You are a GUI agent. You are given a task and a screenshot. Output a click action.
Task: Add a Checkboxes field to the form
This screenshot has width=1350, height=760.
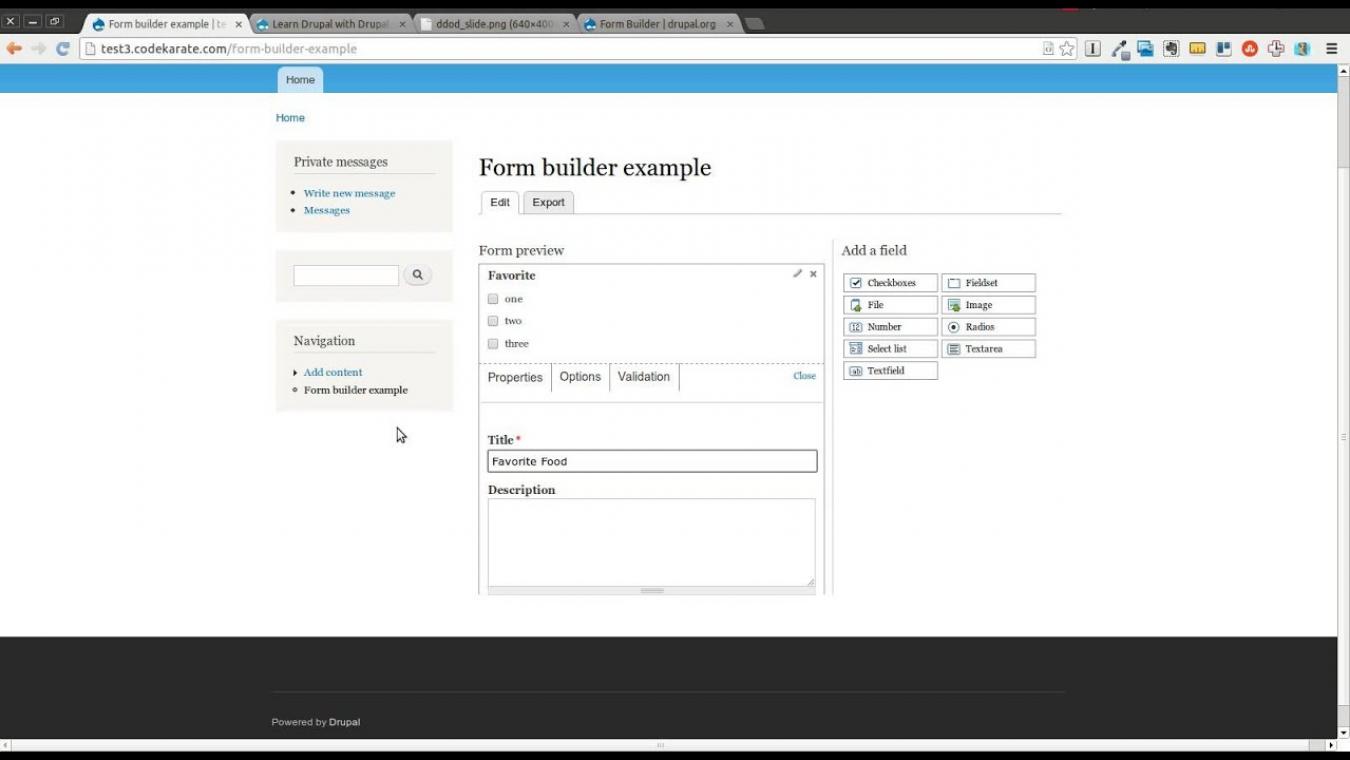890,283
